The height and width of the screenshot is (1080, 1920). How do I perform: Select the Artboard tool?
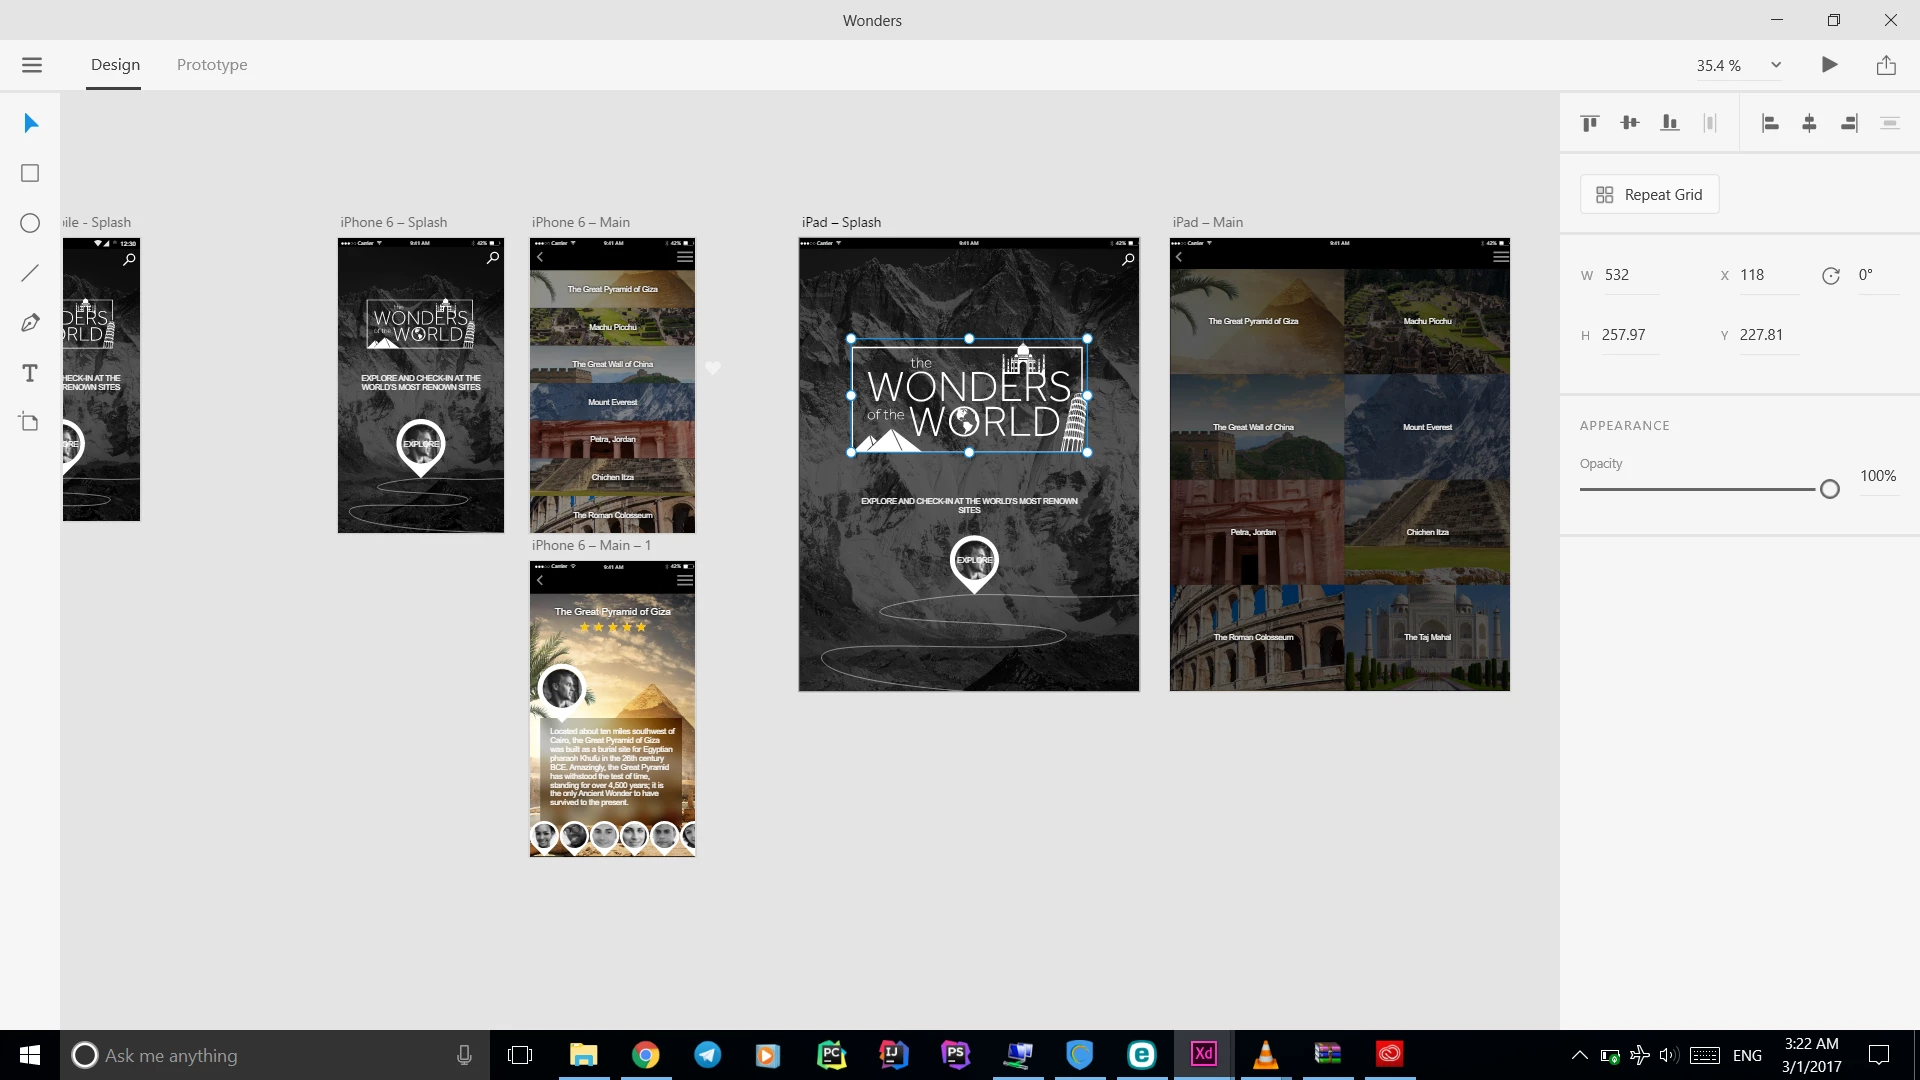(30, 422)
